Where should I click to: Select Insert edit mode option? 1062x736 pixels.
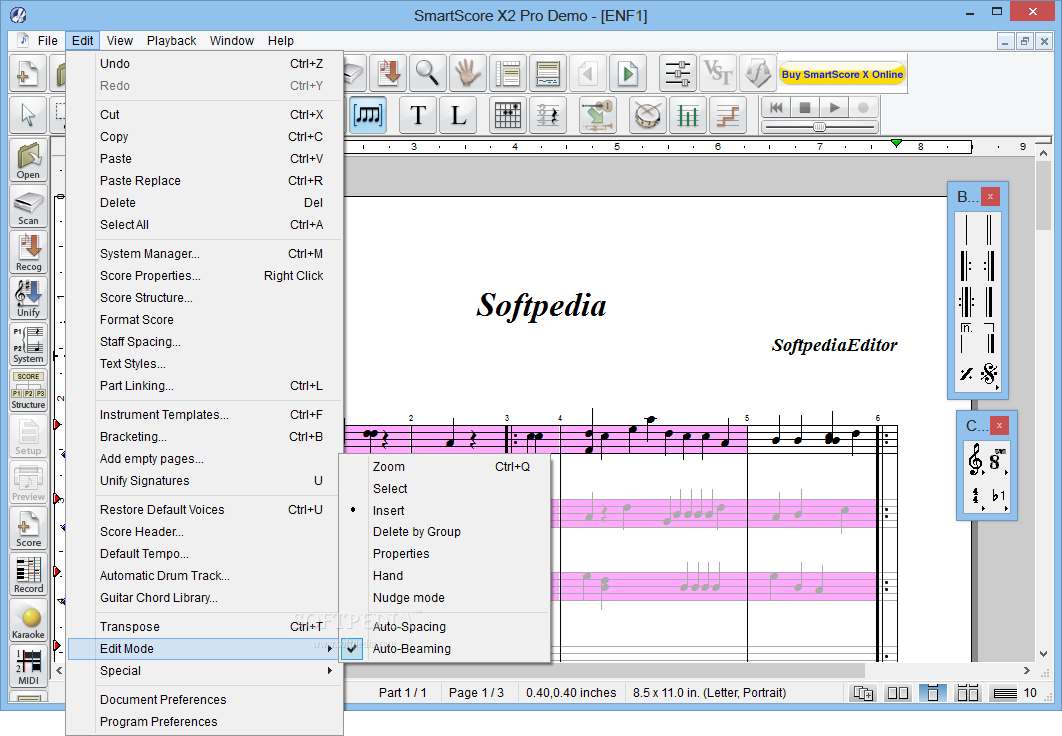pos(388,511)
